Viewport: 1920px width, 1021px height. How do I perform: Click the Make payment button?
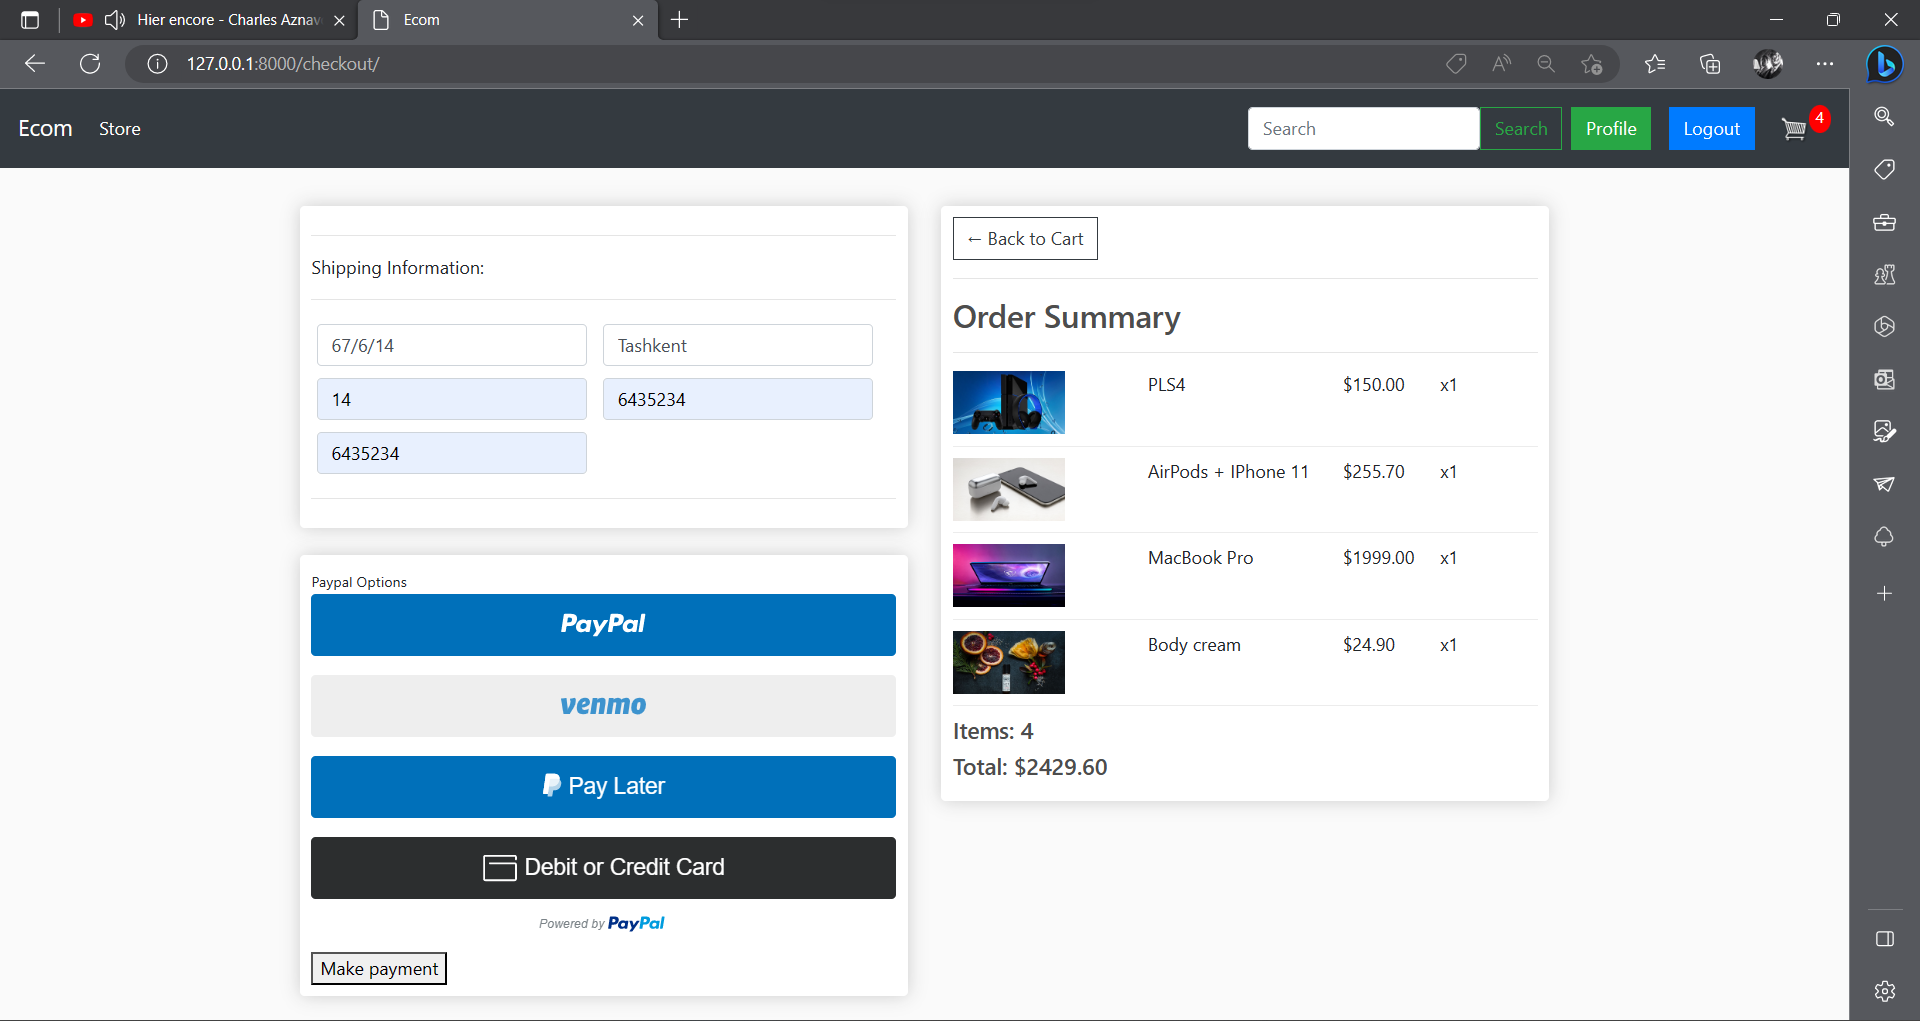click(x=378, y=968)
